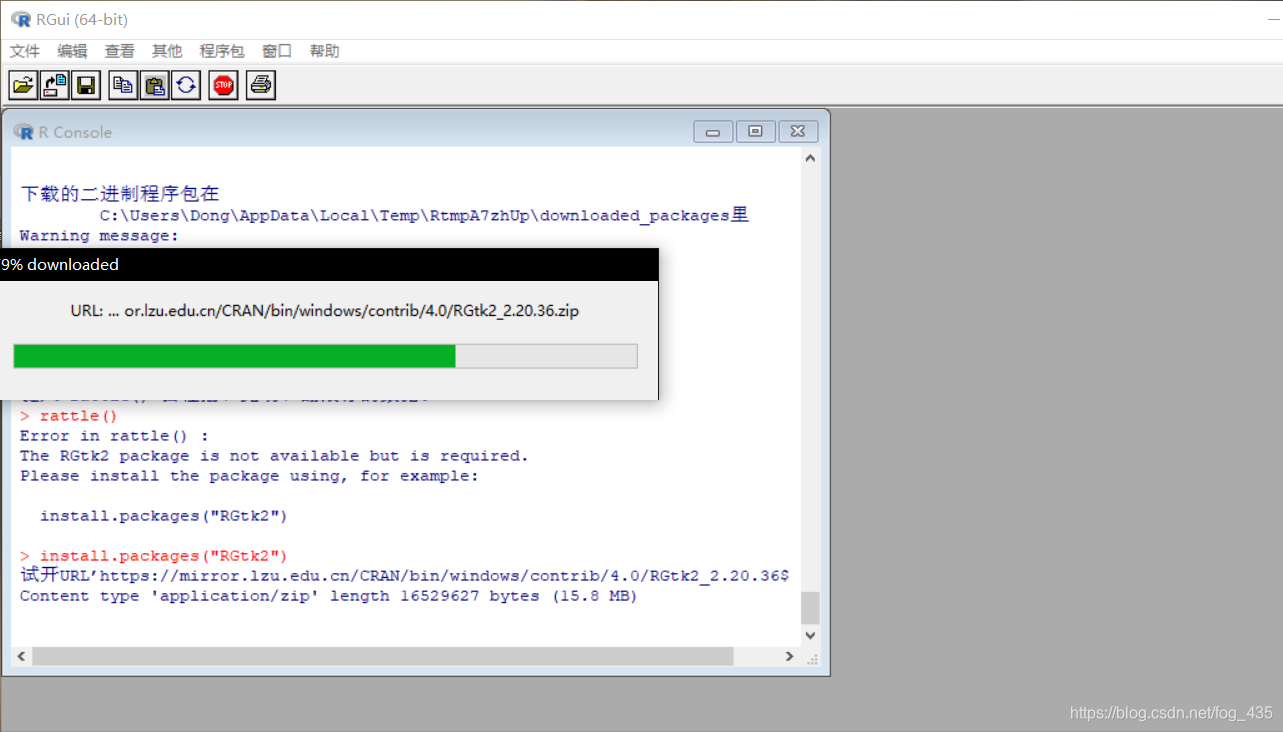
Task: Click 'Please install the package using' line
Action: (x=249, y=476)
